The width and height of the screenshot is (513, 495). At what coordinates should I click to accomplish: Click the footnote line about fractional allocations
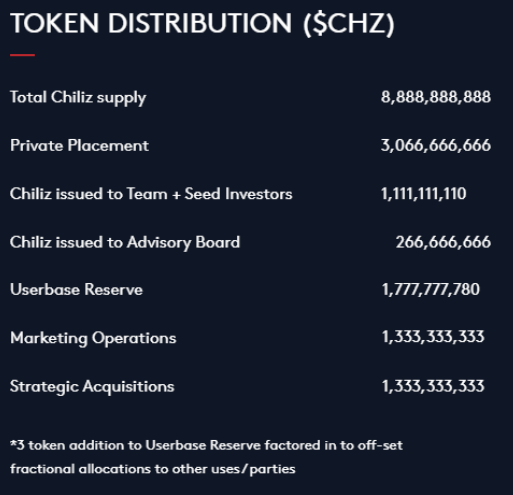(153, 469)
